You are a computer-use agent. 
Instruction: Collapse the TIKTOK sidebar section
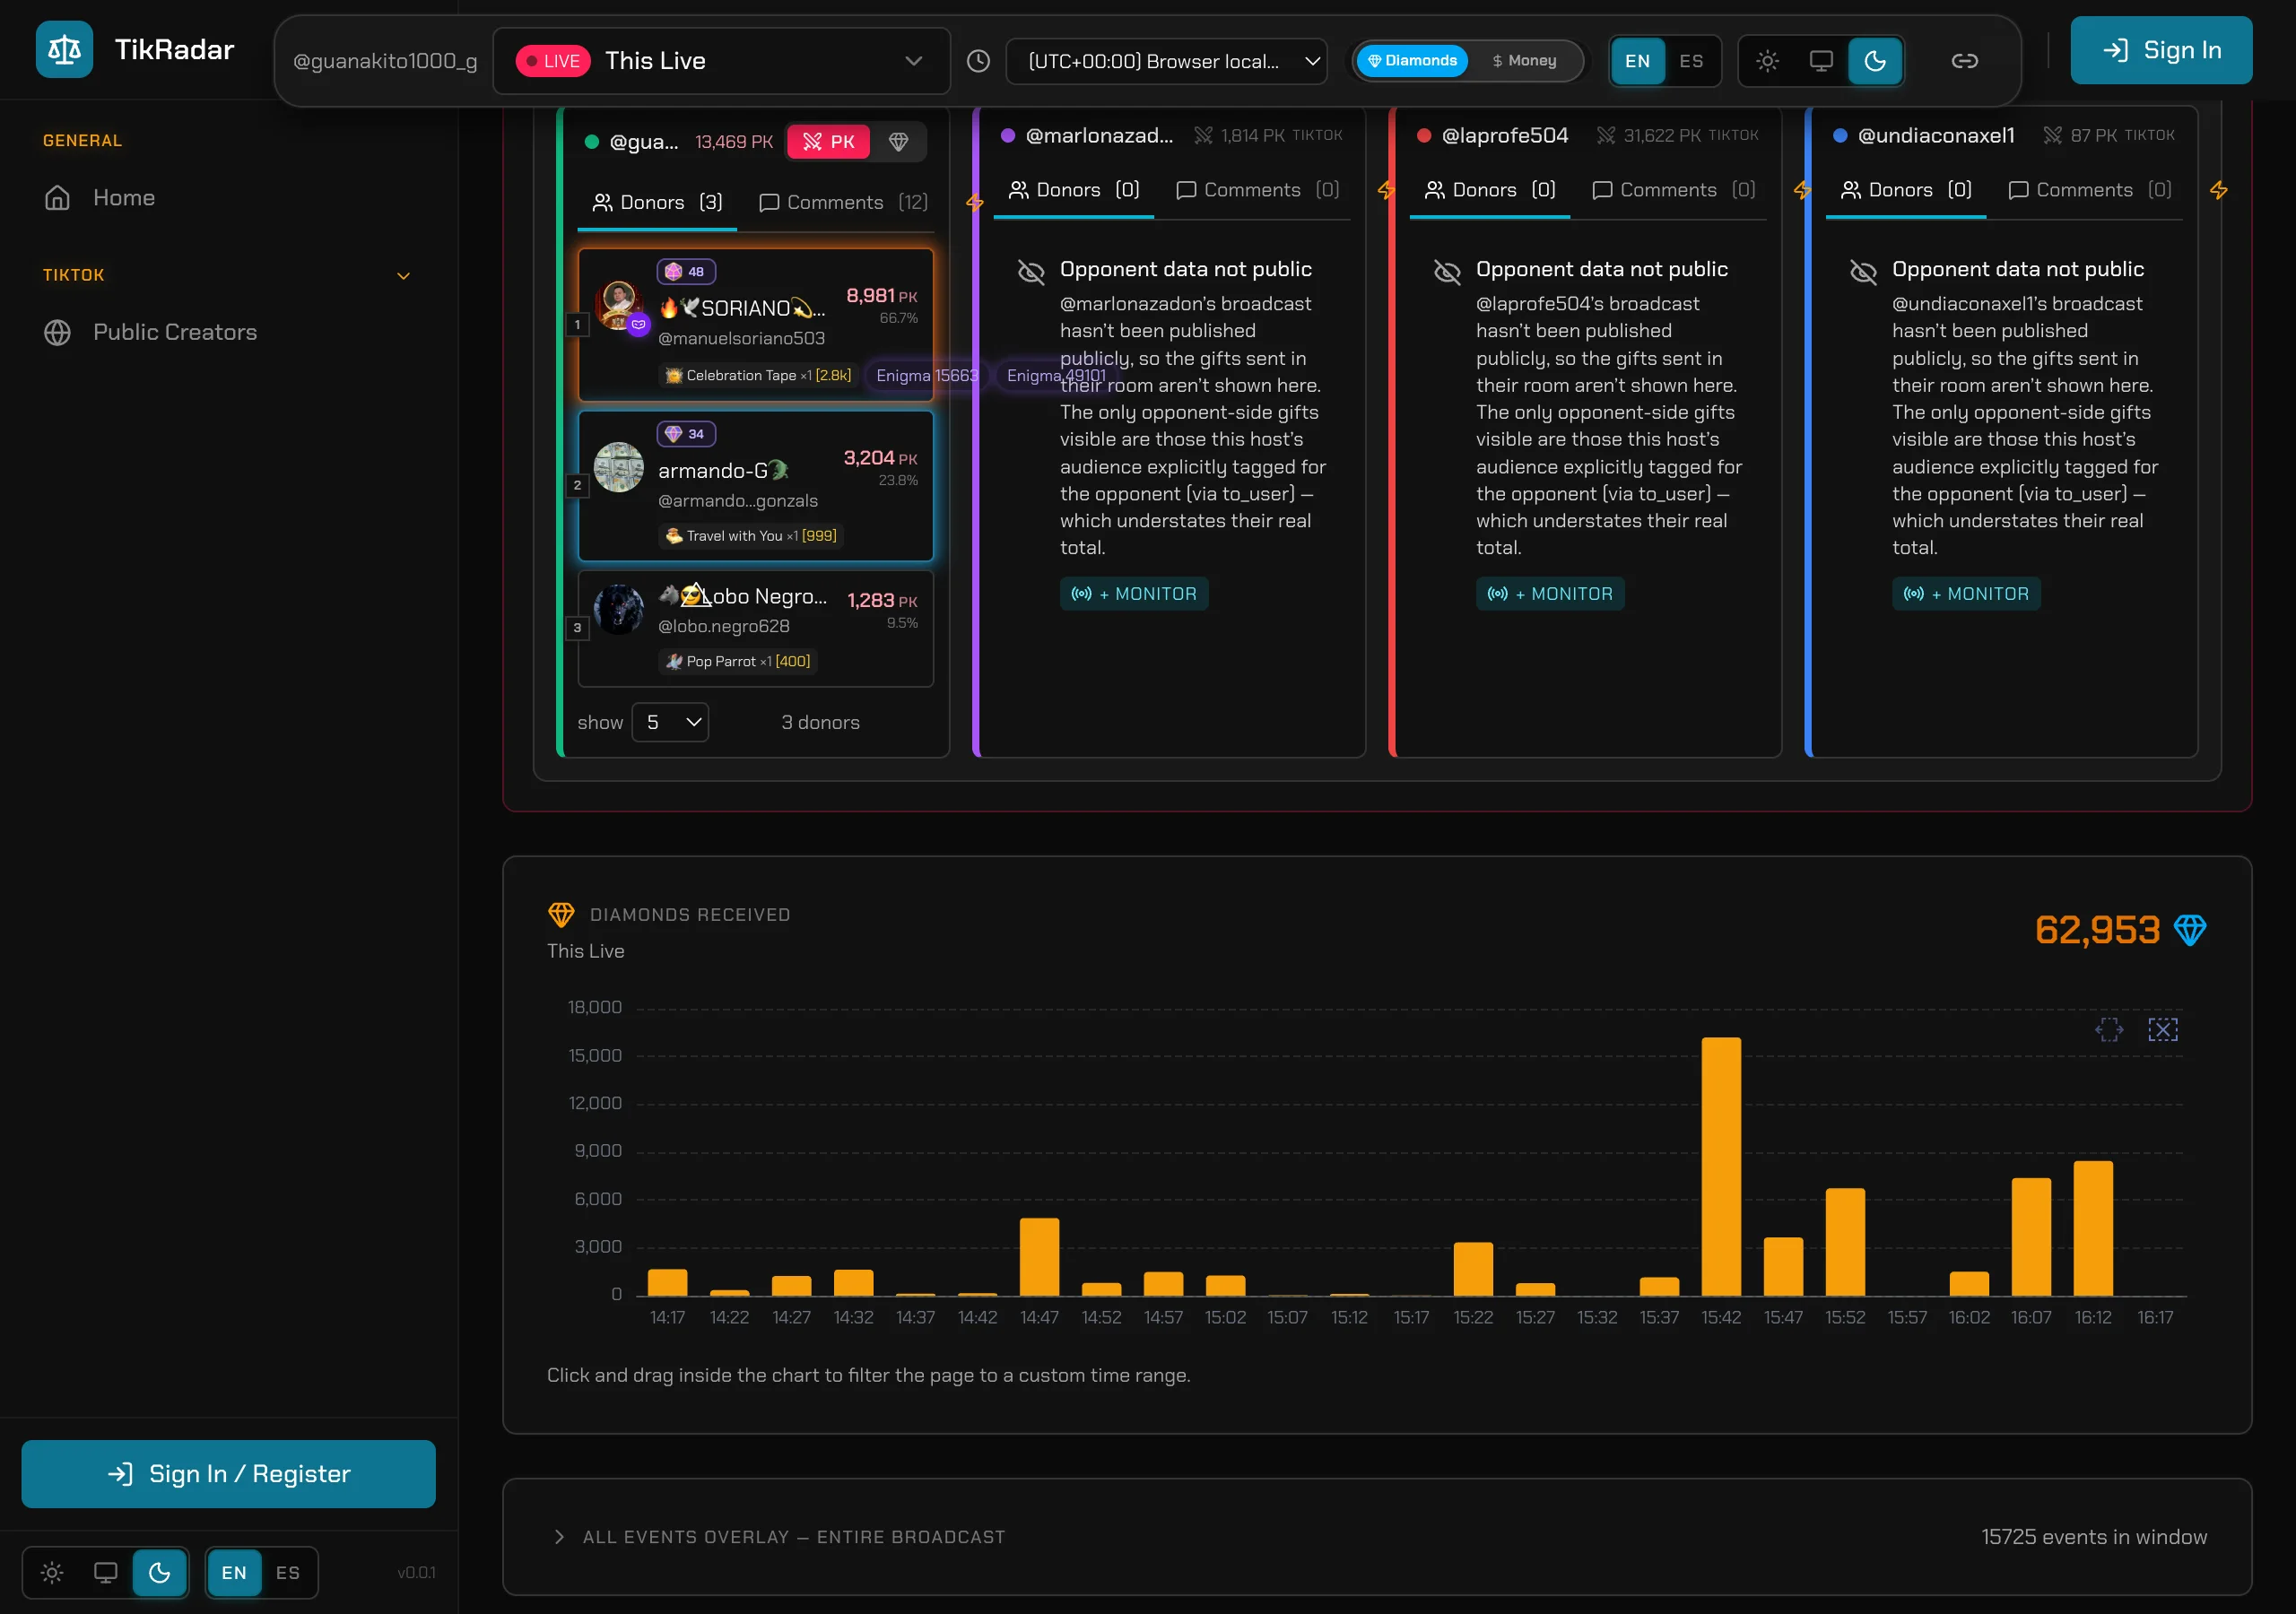(x=404, y=276)
